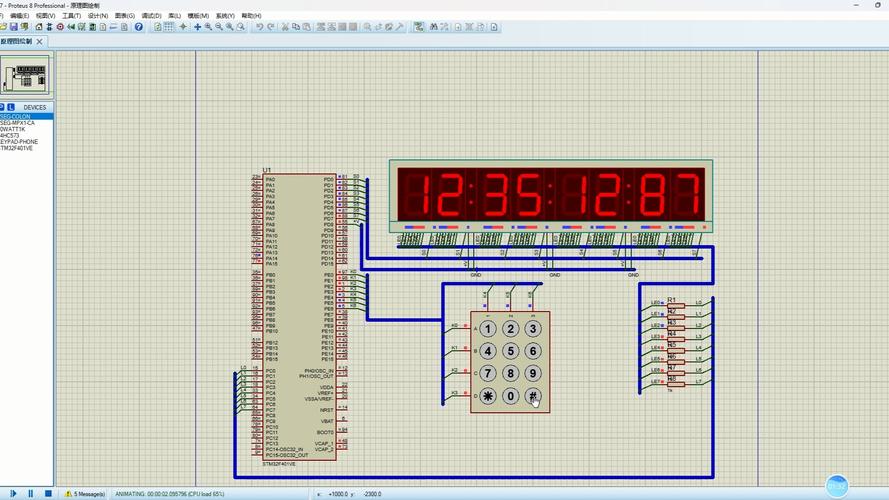Click the STM32F401VE chip U1 body
The width and height of the screenshot is (889, 500).
click(299, 317)
